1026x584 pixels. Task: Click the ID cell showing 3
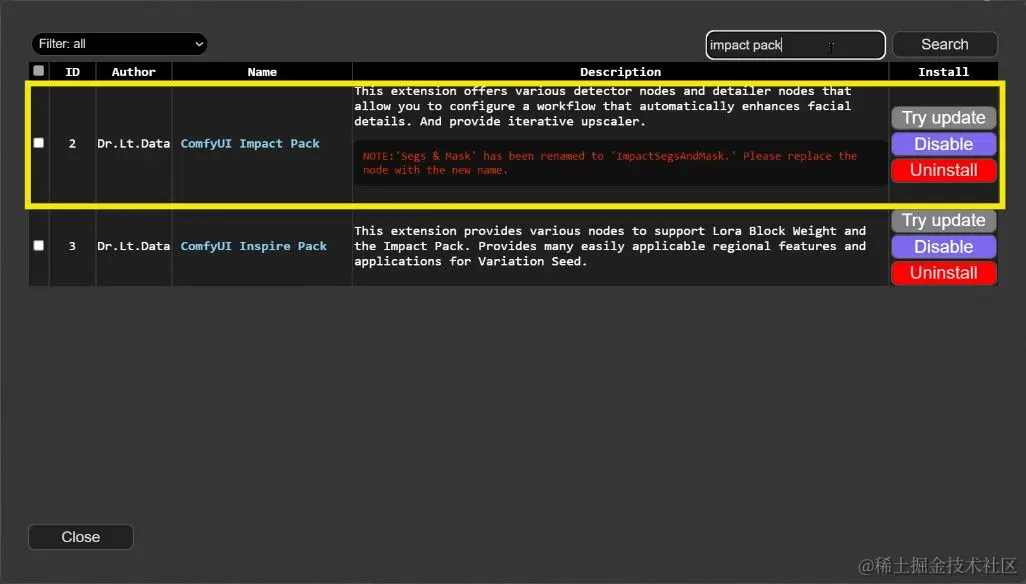point(72,246)
